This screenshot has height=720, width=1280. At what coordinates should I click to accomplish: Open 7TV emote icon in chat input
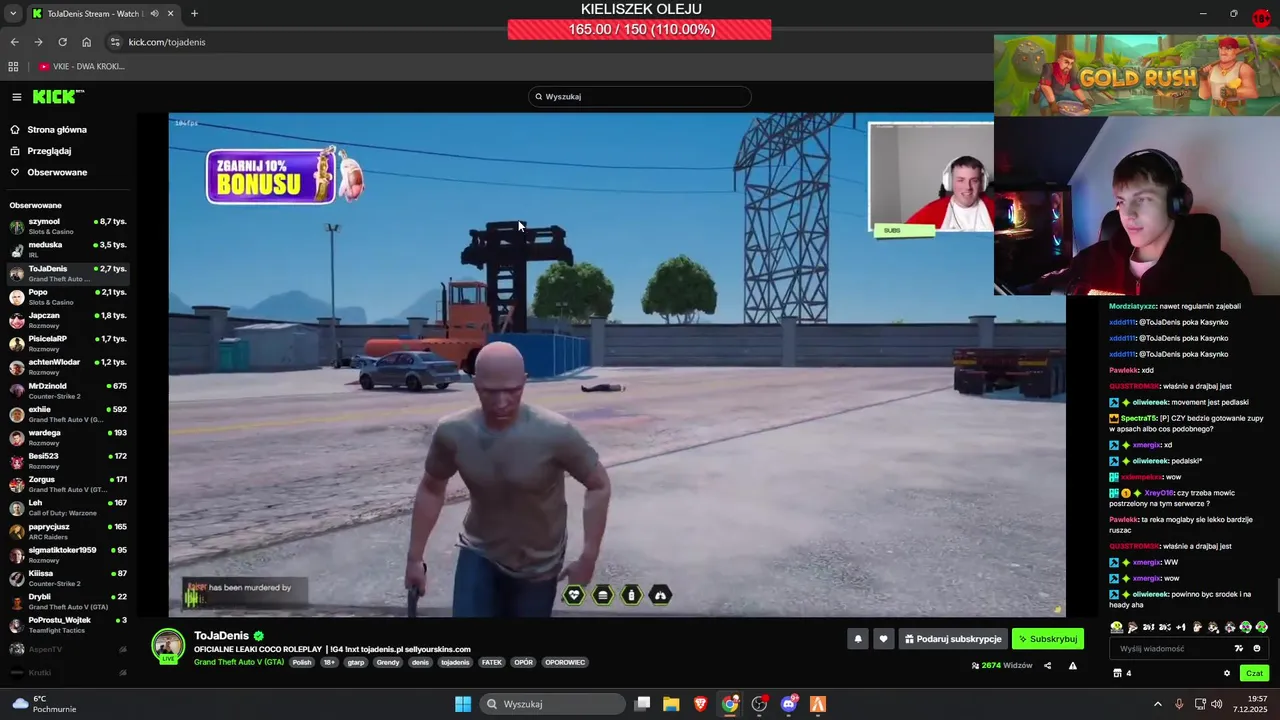(x=1239, y=649)
